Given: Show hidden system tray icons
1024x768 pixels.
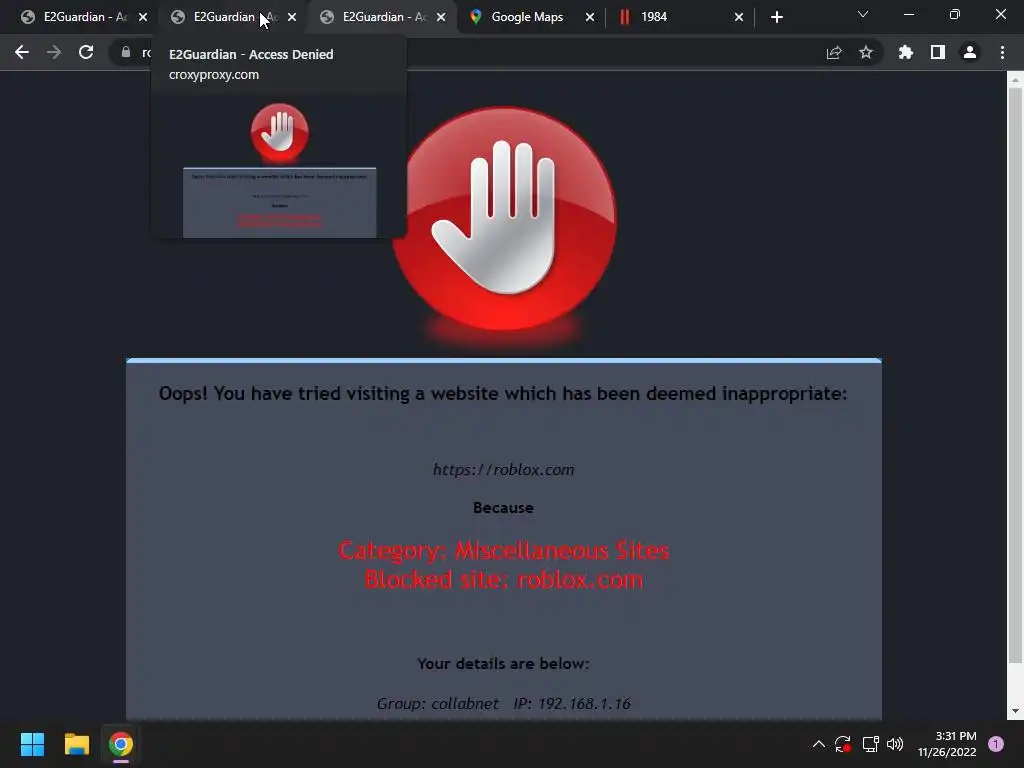Looking at the screenshot, I should pos(818,744).
